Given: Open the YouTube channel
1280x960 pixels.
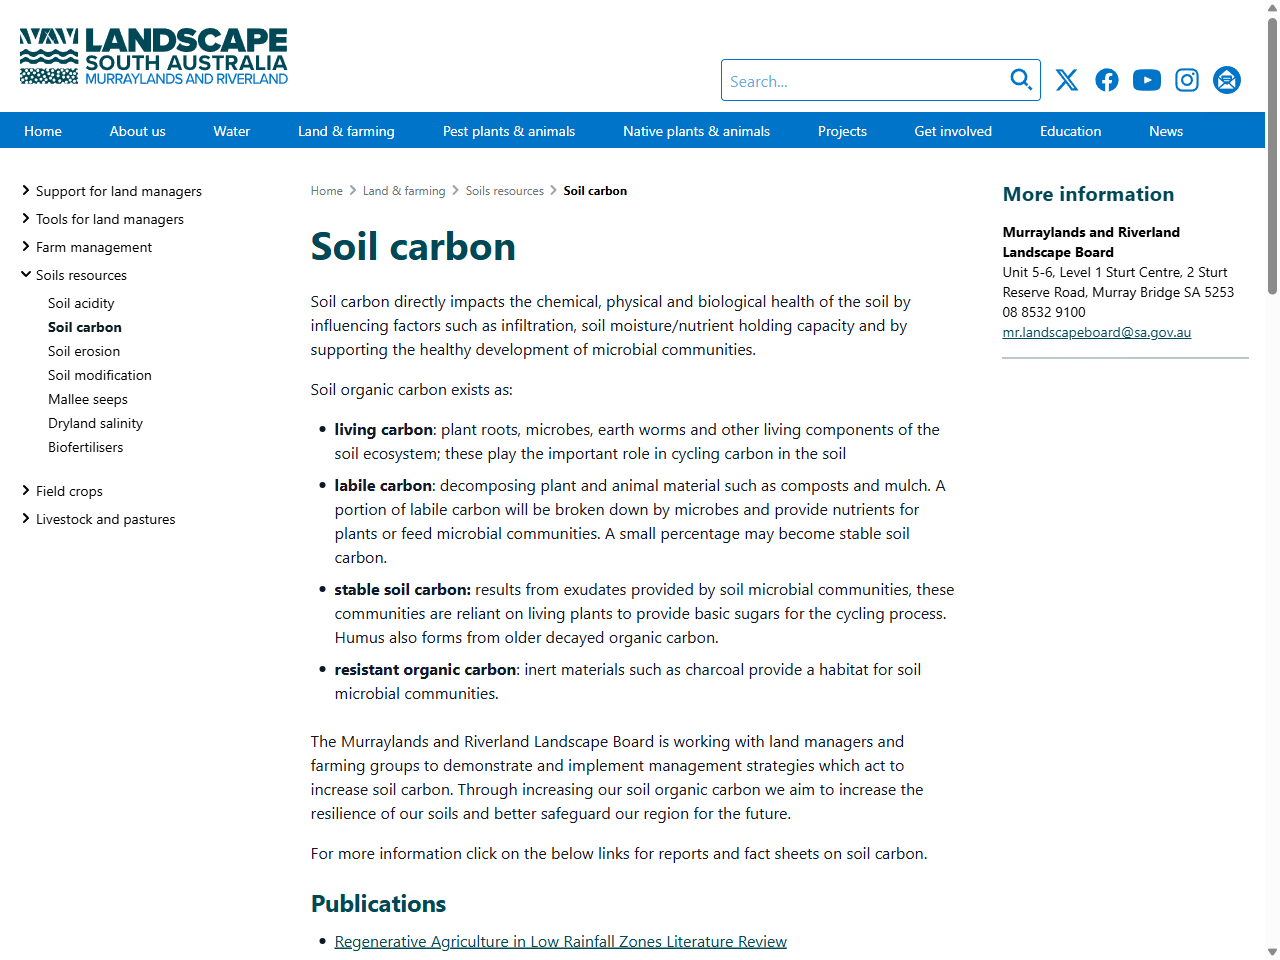Looking at the screenshot, I should (1146, 80).
